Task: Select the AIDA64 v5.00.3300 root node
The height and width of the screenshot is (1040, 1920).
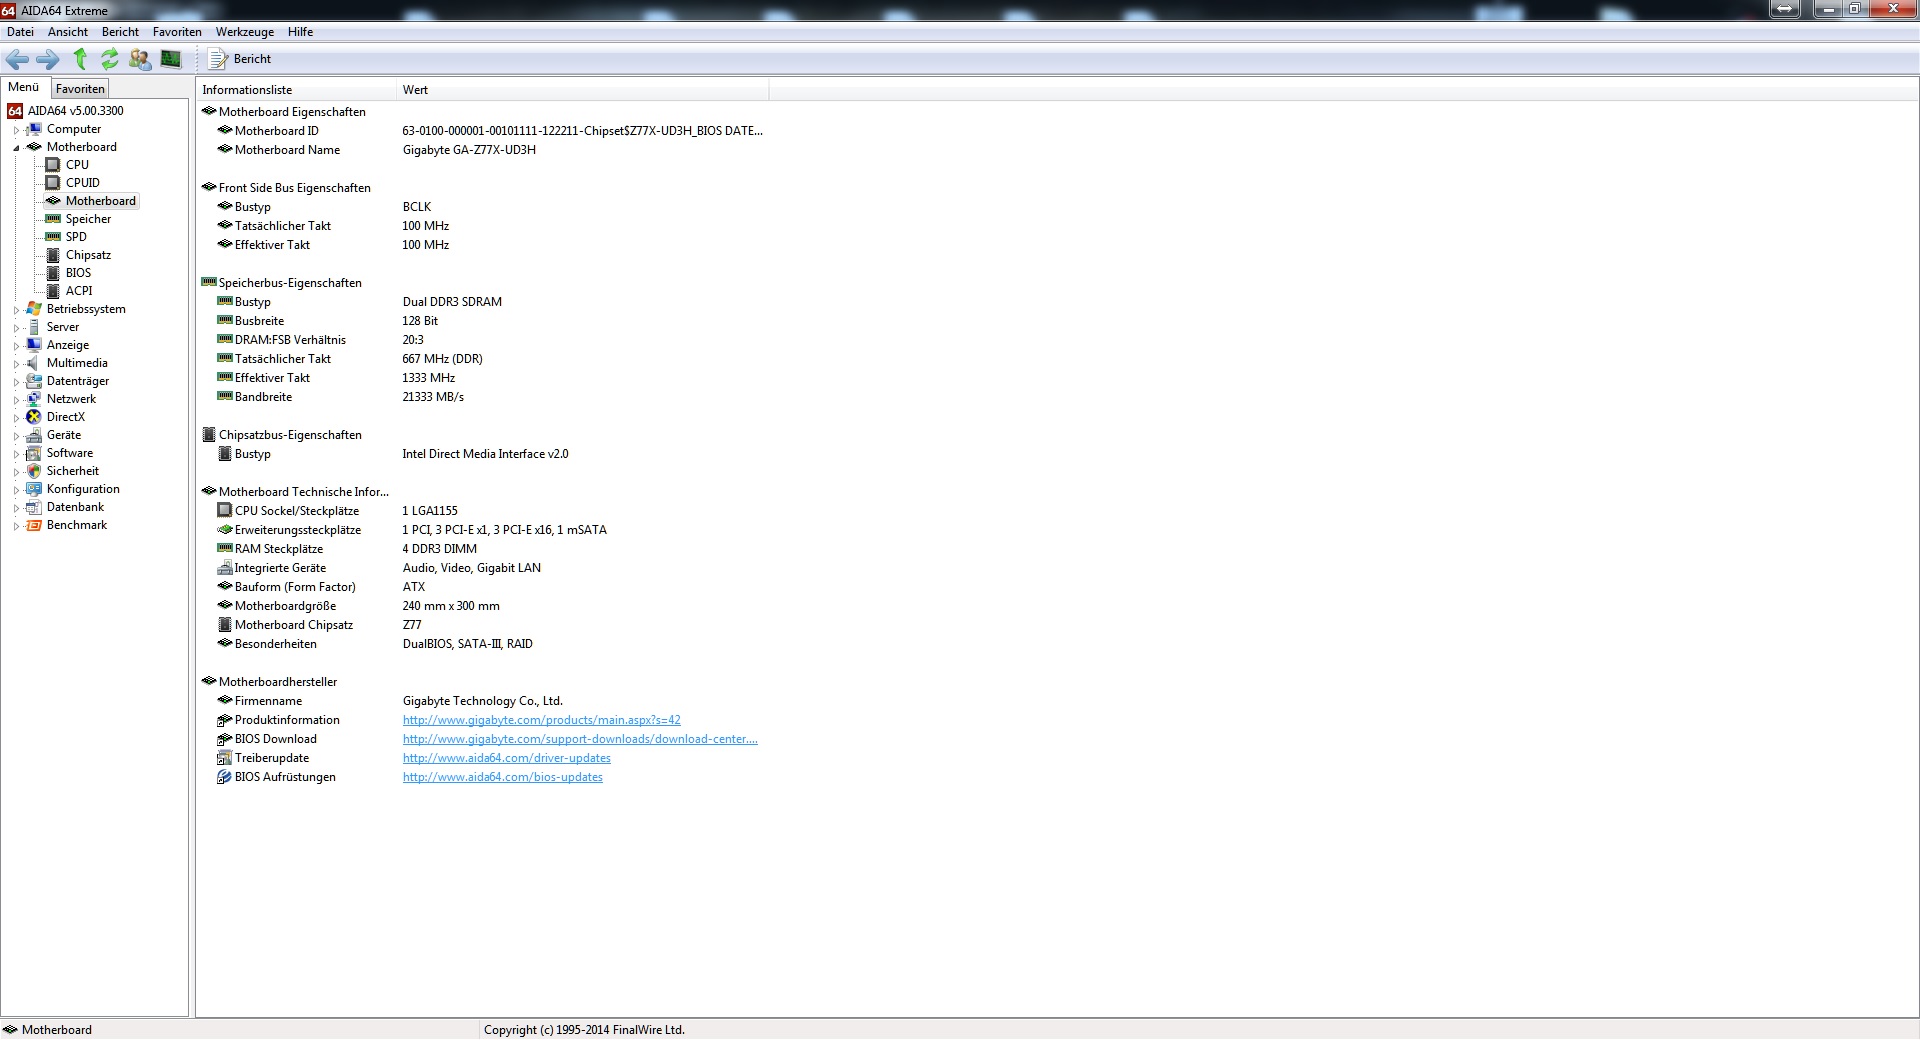Action: click(x=76, y=111)
